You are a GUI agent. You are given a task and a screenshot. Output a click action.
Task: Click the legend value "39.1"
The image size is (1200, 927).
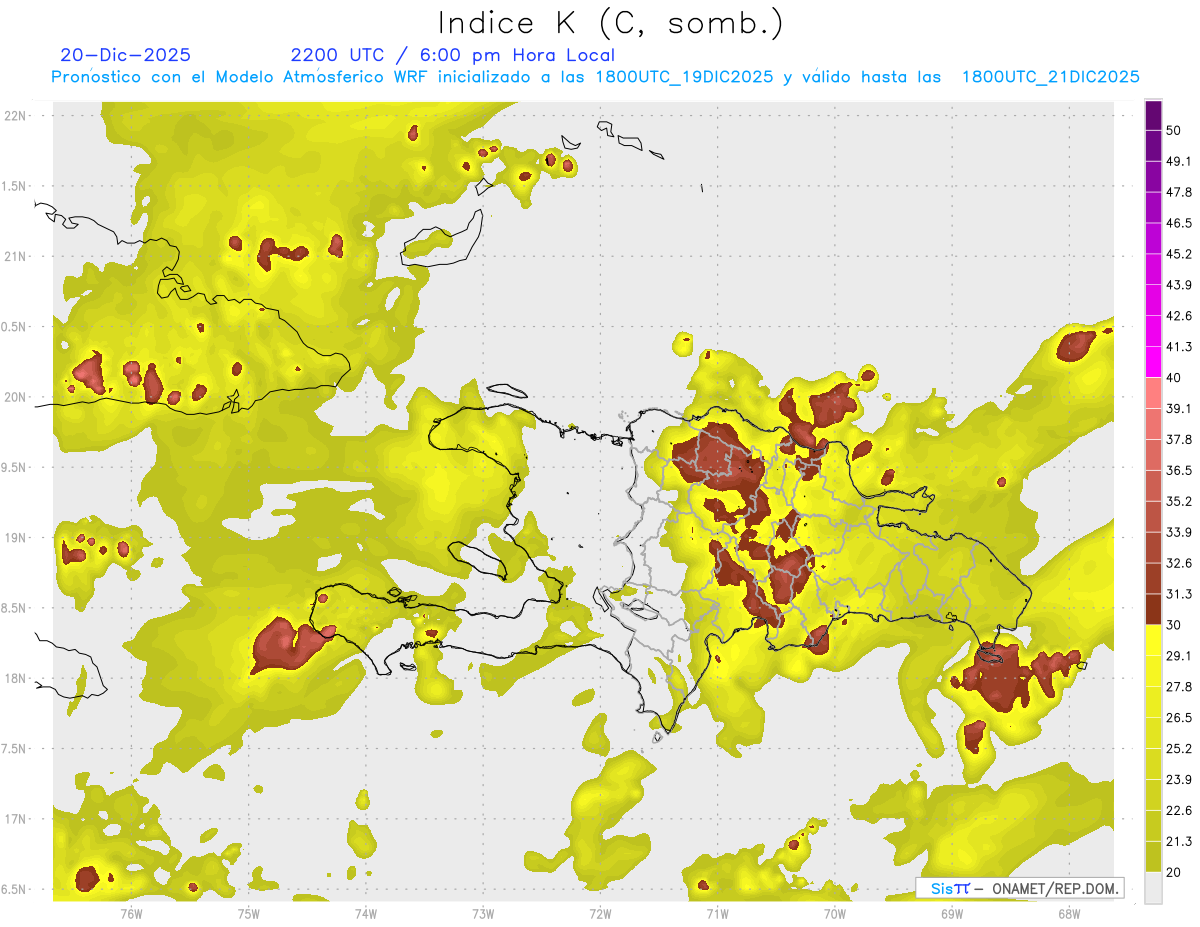pos(1179,408)
